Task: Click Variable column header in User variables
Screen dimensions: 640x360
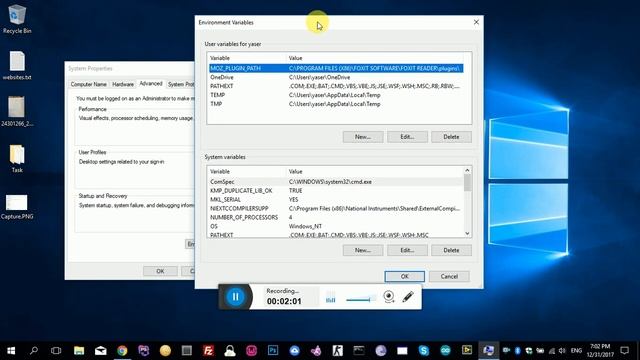Action: [247, 58]
